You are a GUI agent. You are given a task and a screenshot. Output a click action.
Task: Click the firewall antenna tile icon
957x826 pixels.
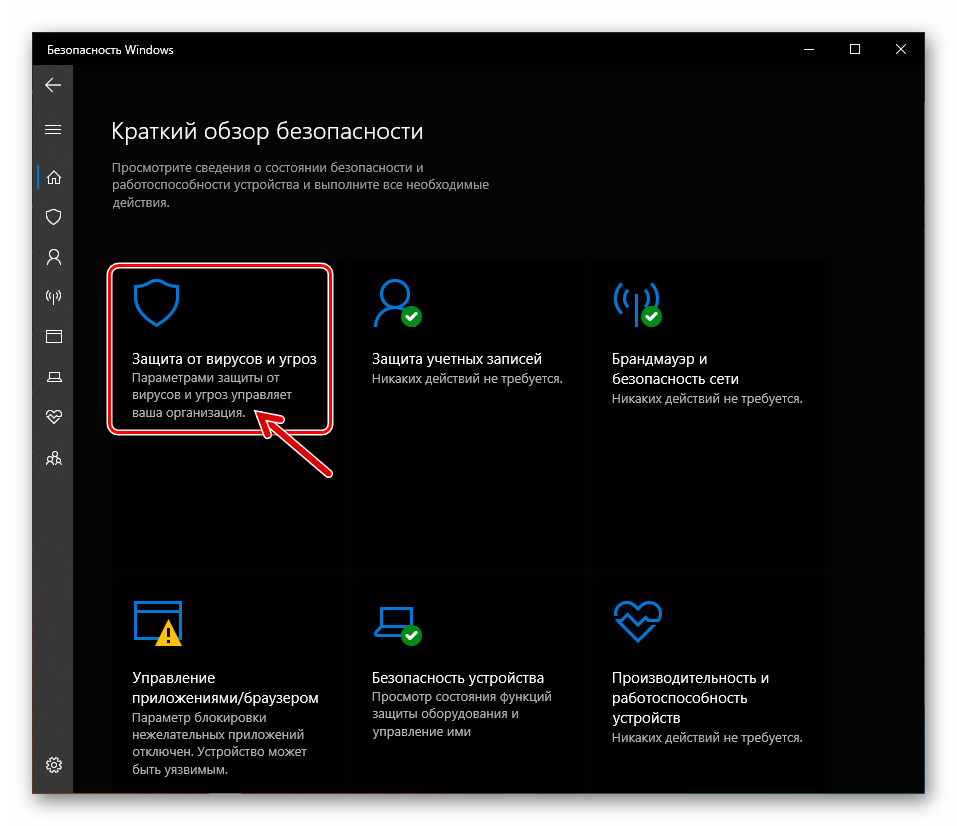click(638, 304)
